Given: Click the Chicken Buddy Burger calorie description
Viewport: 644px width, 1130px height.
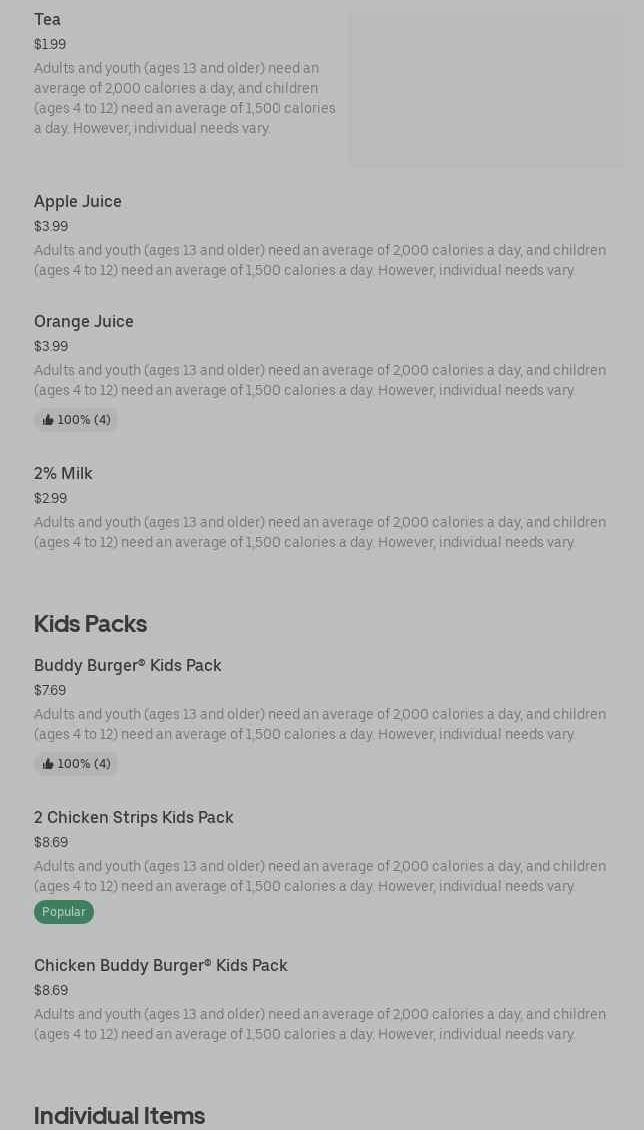Looking at the screenshot, I should [320, 1024].
